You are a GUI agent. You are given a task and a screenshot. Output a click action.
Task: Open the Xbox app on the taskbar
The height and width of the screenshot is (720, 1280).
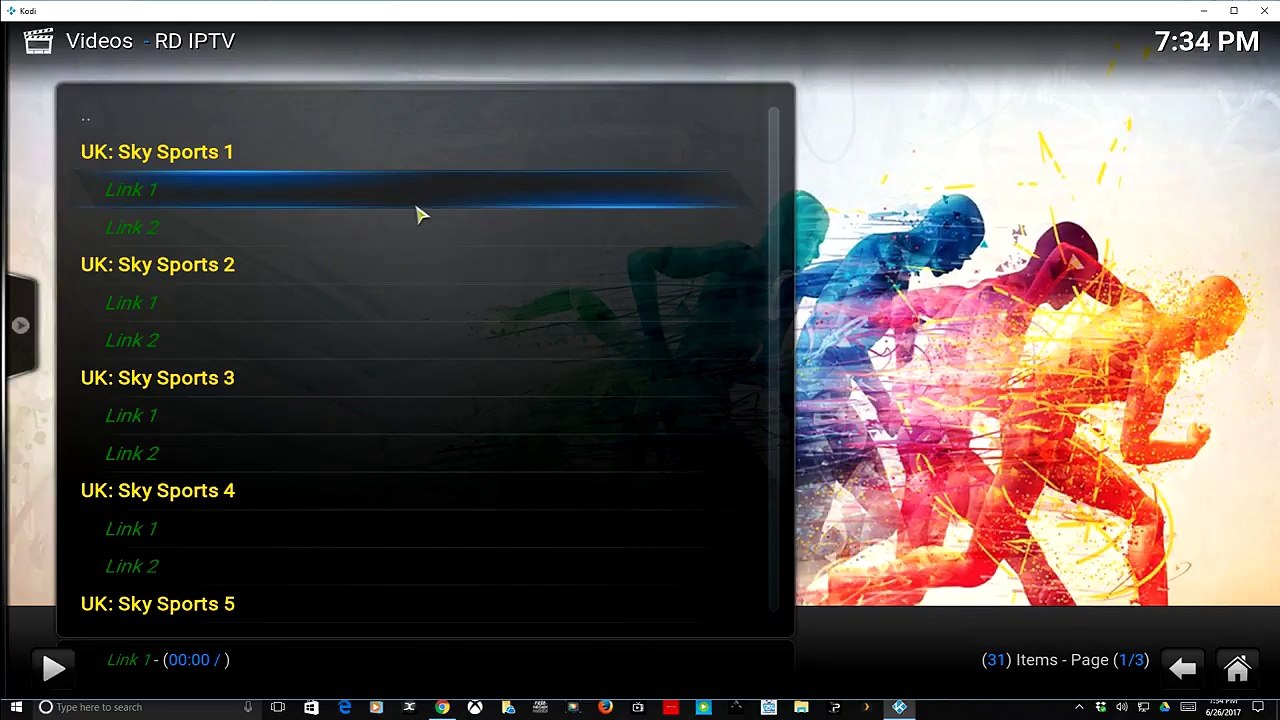[475, 707]
